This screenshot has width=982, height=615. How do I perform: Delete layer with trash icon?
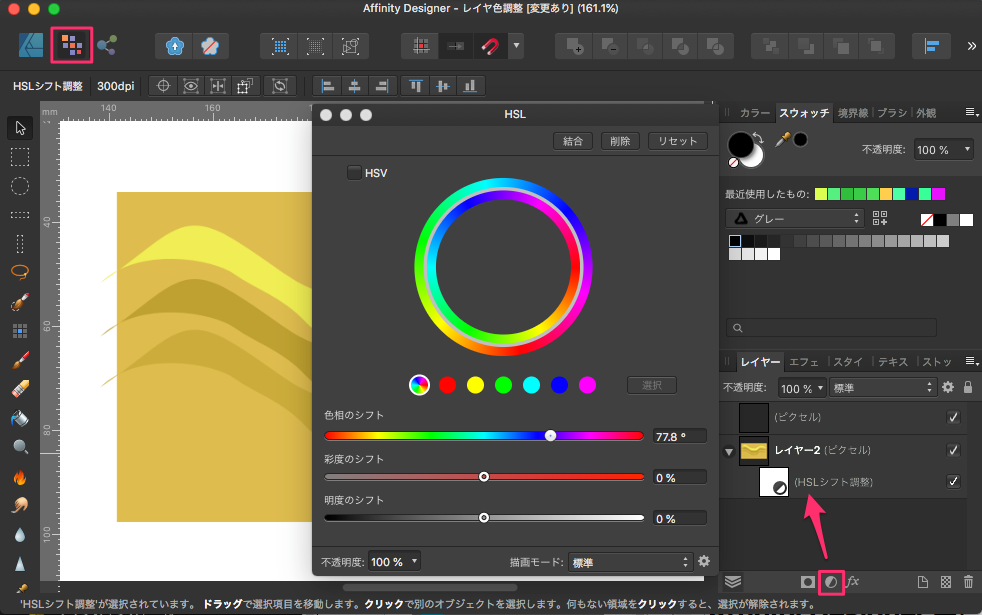[967, 581]
